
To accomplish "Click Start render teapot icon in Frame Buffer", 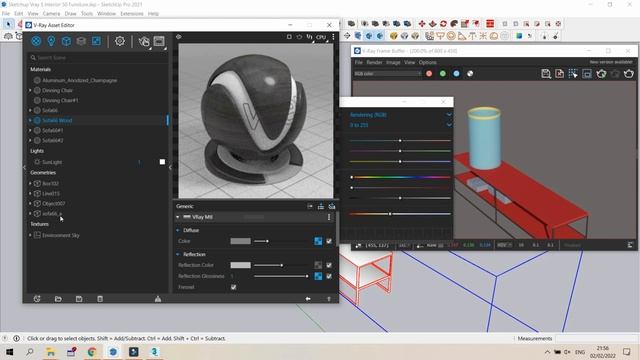I will [629, 73].
